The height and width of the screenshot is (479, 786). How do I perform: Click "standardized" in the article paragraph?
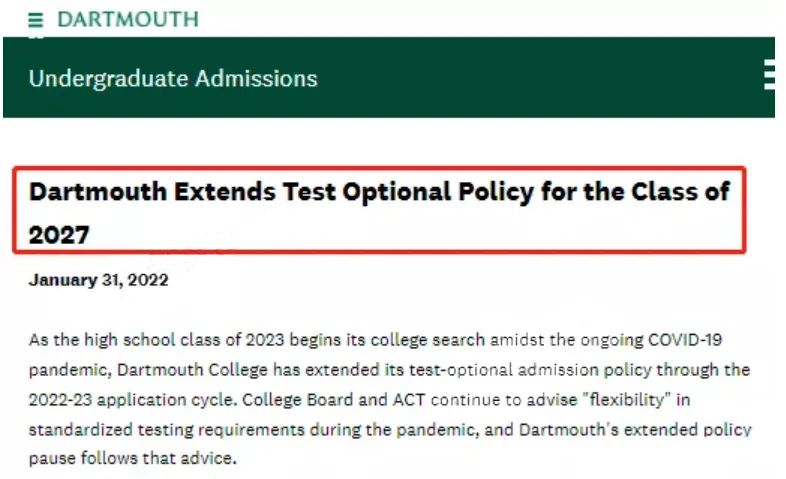click(75, 431)
